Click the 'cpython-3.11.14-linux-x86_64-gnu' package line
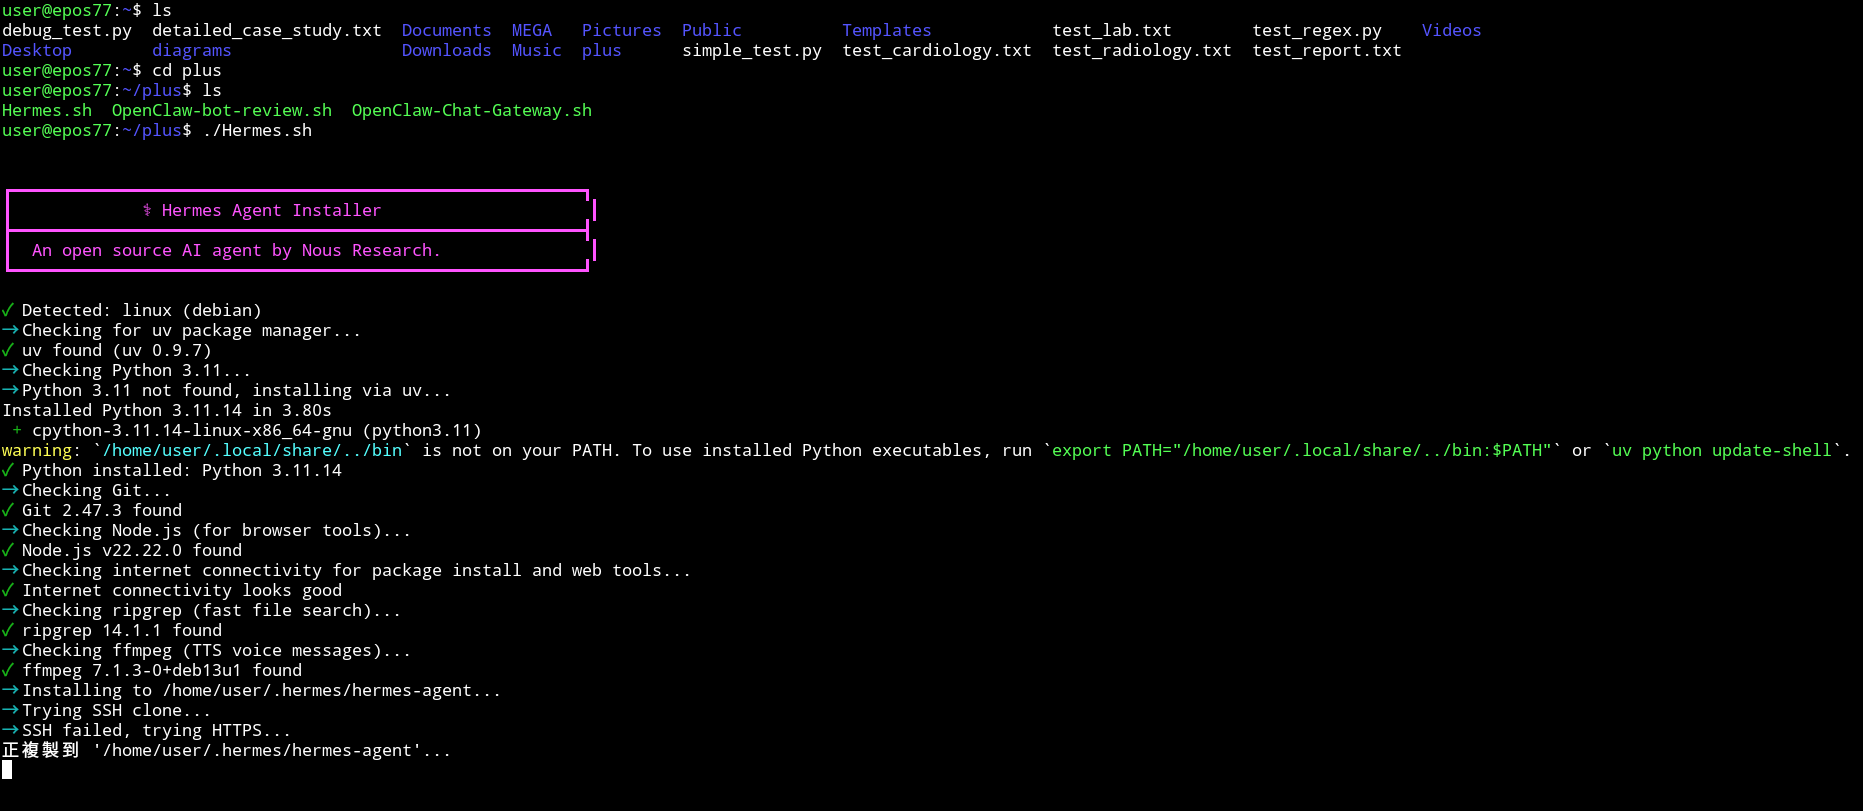The image size is (1863, 811). [247, 431]
